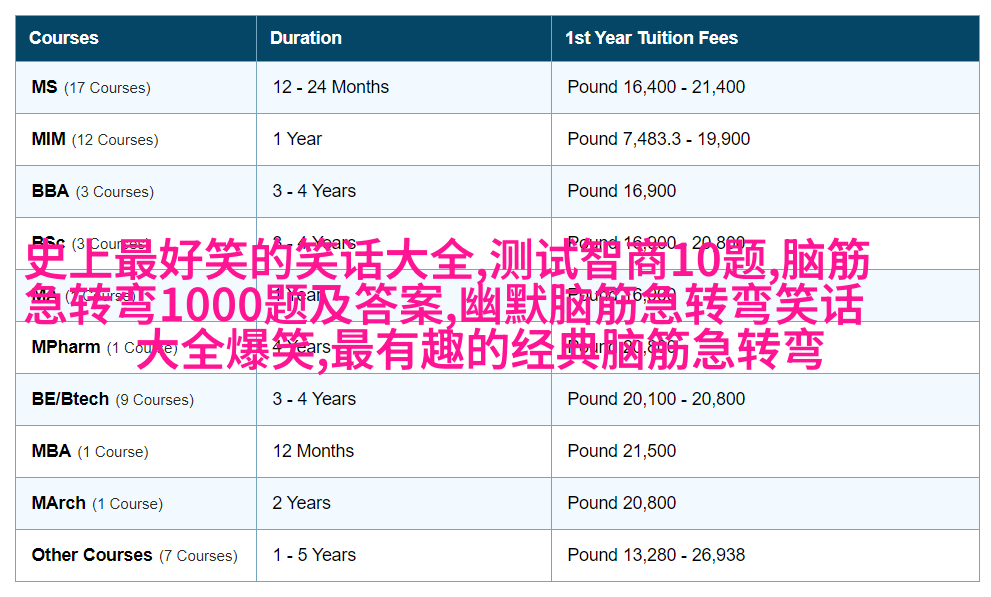Click the MArch 2 Years duration cell
This screenshot has height=597, width=991.
click(x=301, y=503)
